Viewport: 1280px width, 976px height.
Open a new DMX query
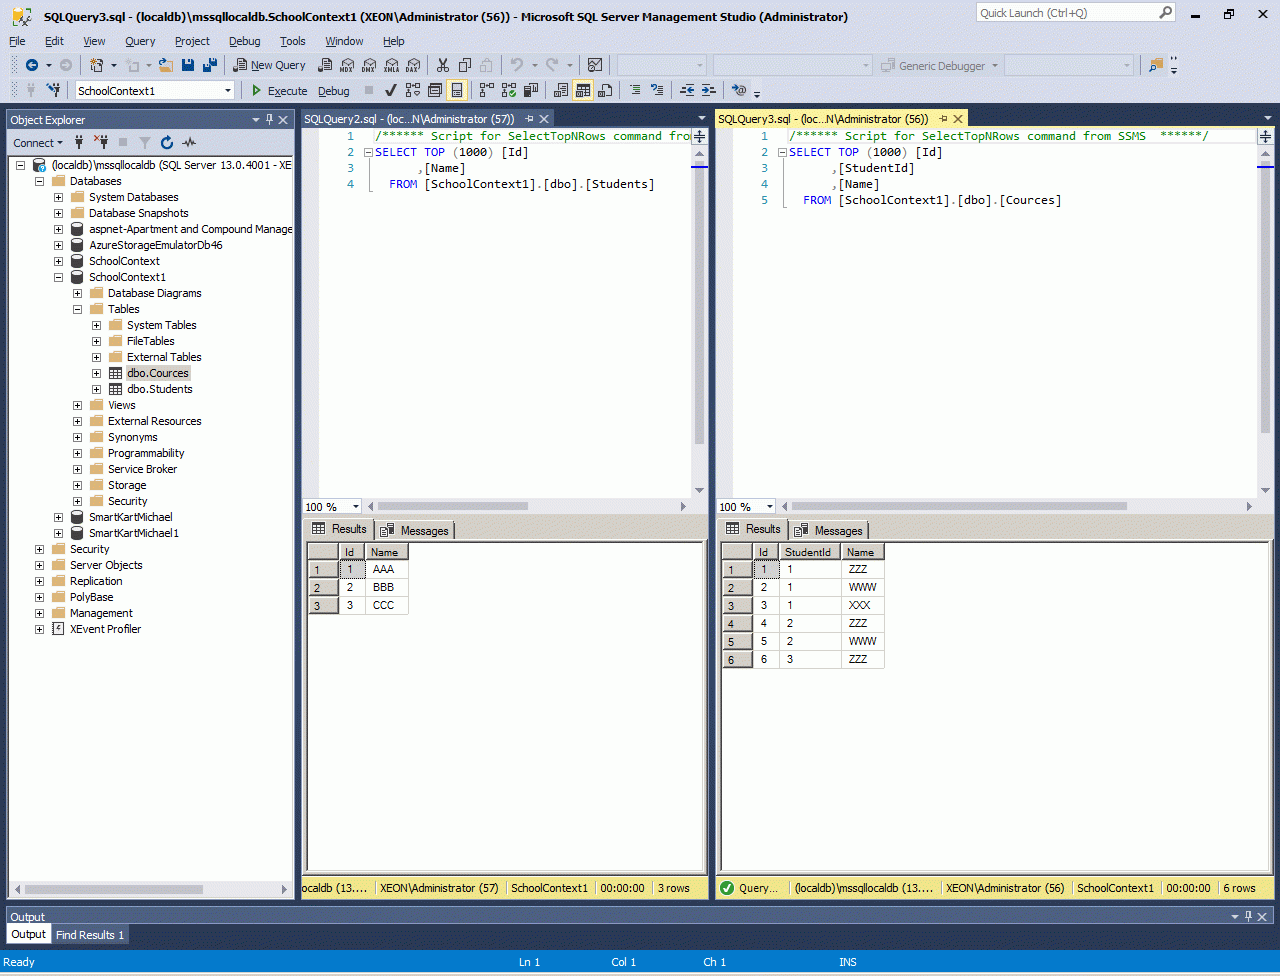[369, 65]
